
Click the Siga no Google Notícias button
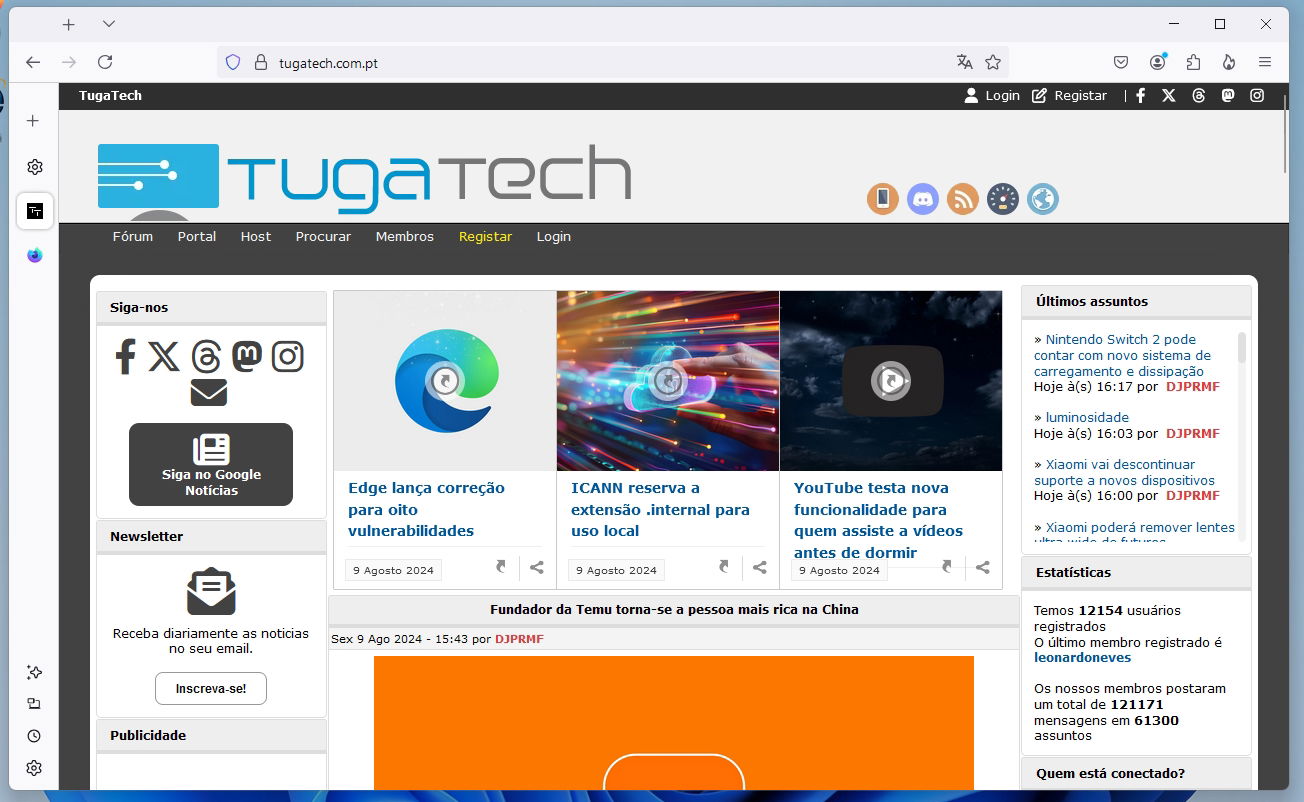click(x=211, y=464)
